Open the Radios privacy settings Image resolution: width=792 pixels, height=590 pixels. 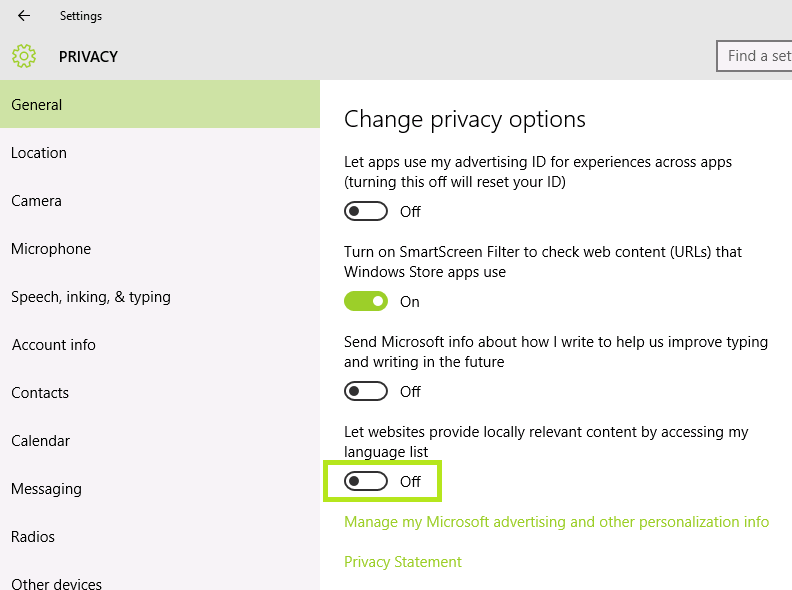pyautogui.click(x=33, y=537)
